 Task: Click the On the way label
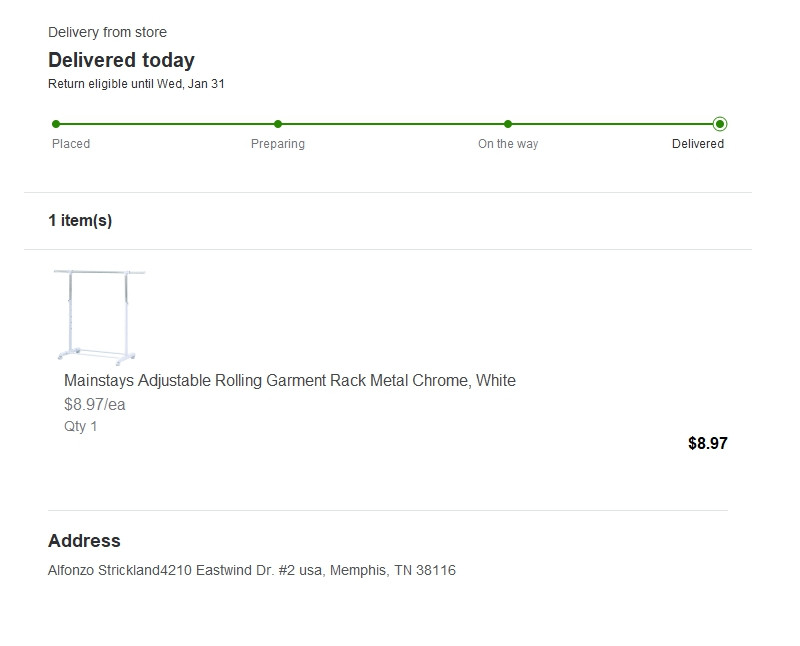(x=508, y=144)
